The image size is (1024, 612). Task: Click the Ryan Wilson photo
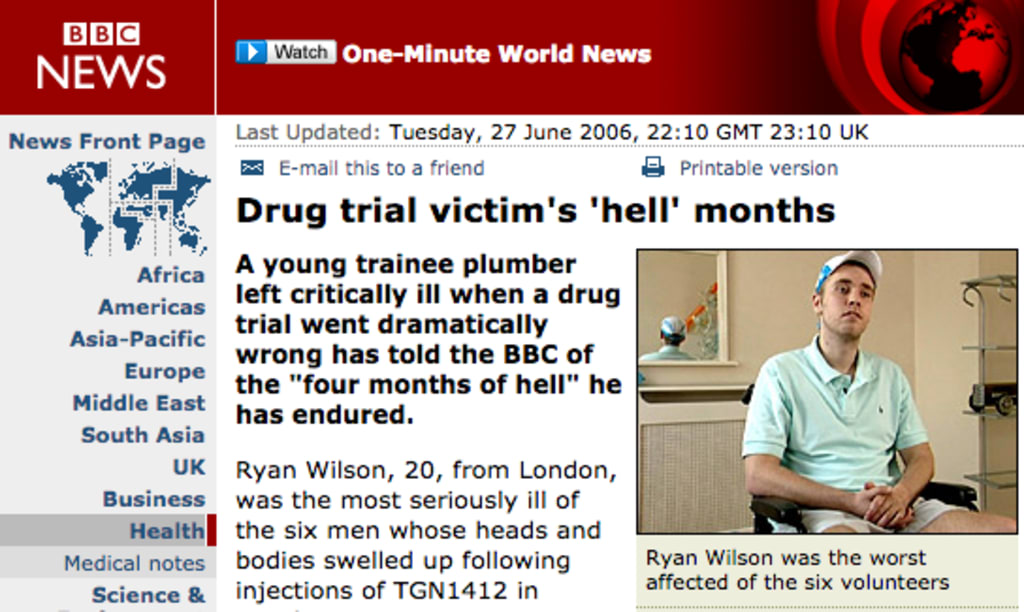pyautogui.click(x=827, y=391)
